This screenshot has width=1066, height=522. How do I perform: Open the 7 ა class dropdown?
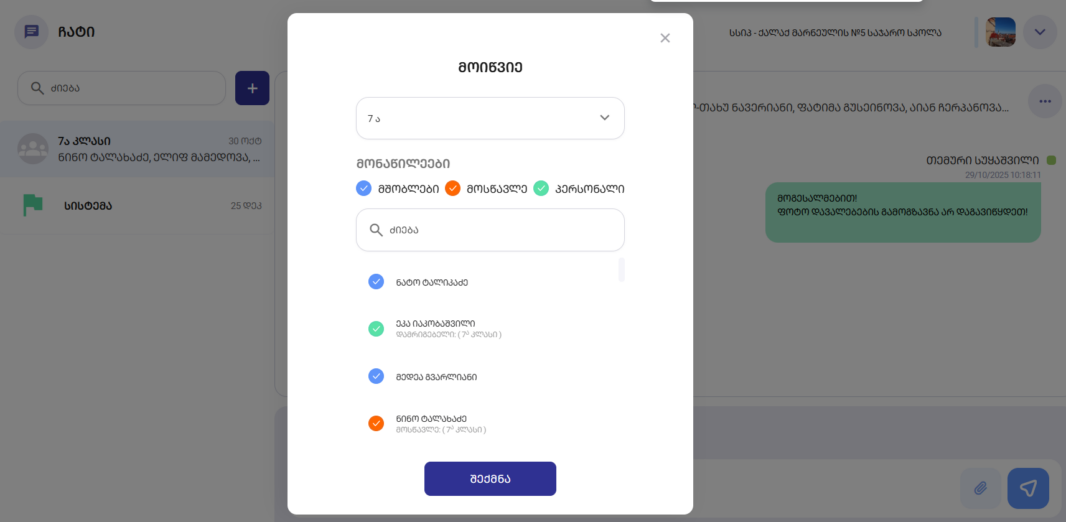(x=490, y=118)
